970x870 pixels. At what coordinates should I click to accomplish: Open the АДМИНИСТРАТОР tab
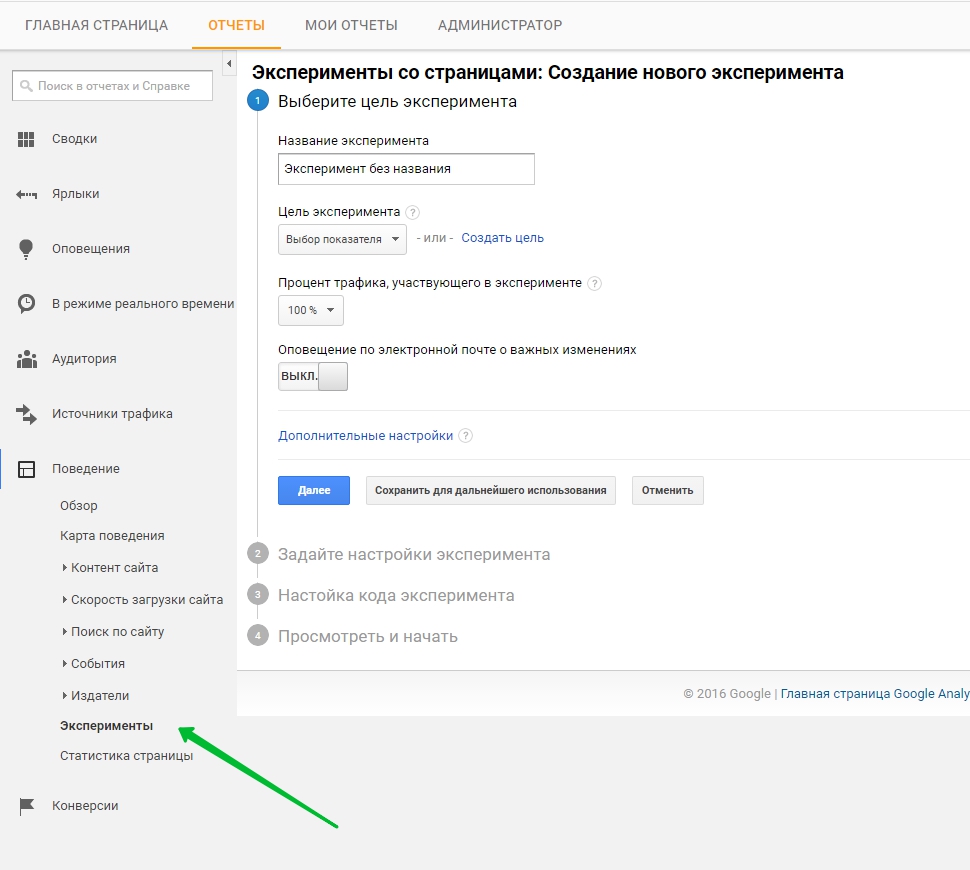[500, 25]
